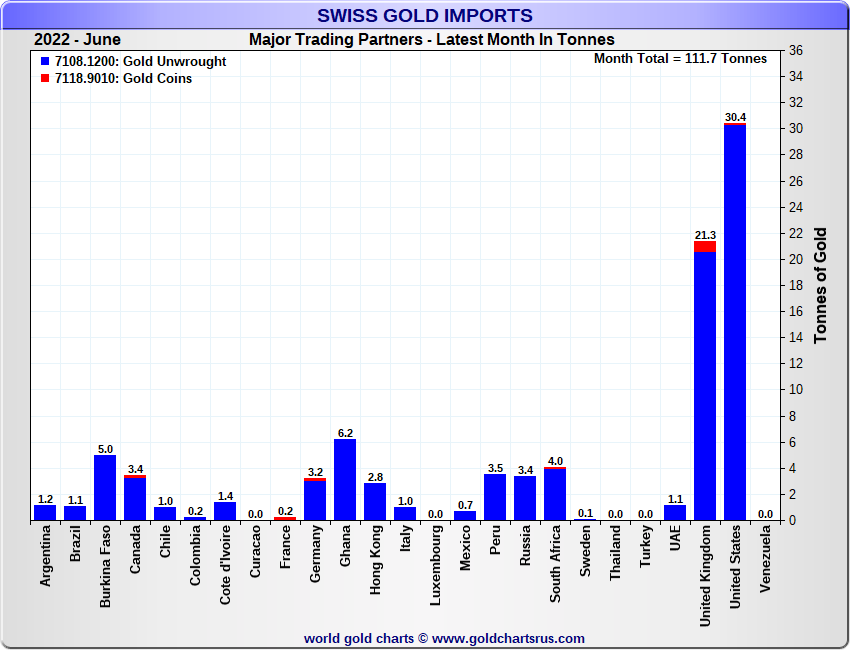Click the 30.4 value label

coord(735,117)
